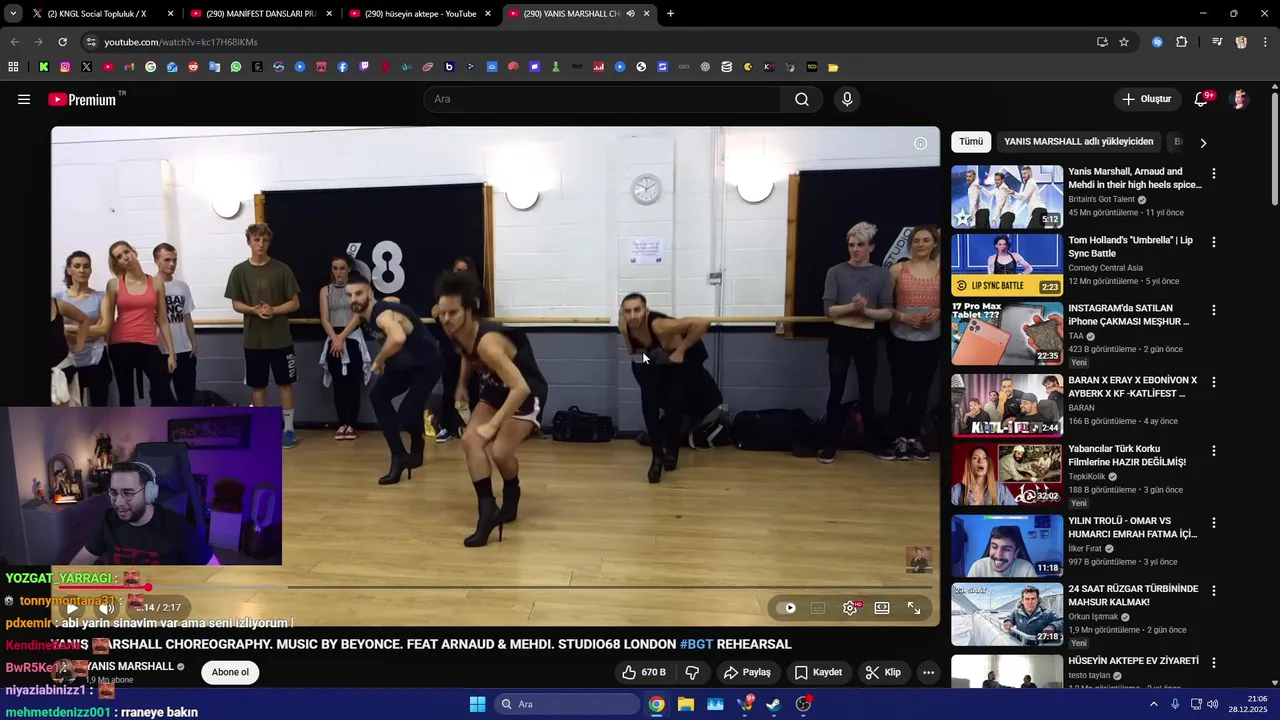Open the Lip Sync Battle video thumbnail

(1007, 265)
